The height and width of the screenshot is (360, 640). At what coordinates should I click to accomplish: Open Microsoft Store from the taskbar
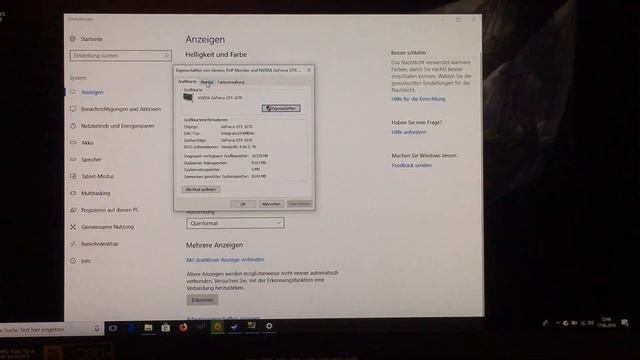click(166, 327)
